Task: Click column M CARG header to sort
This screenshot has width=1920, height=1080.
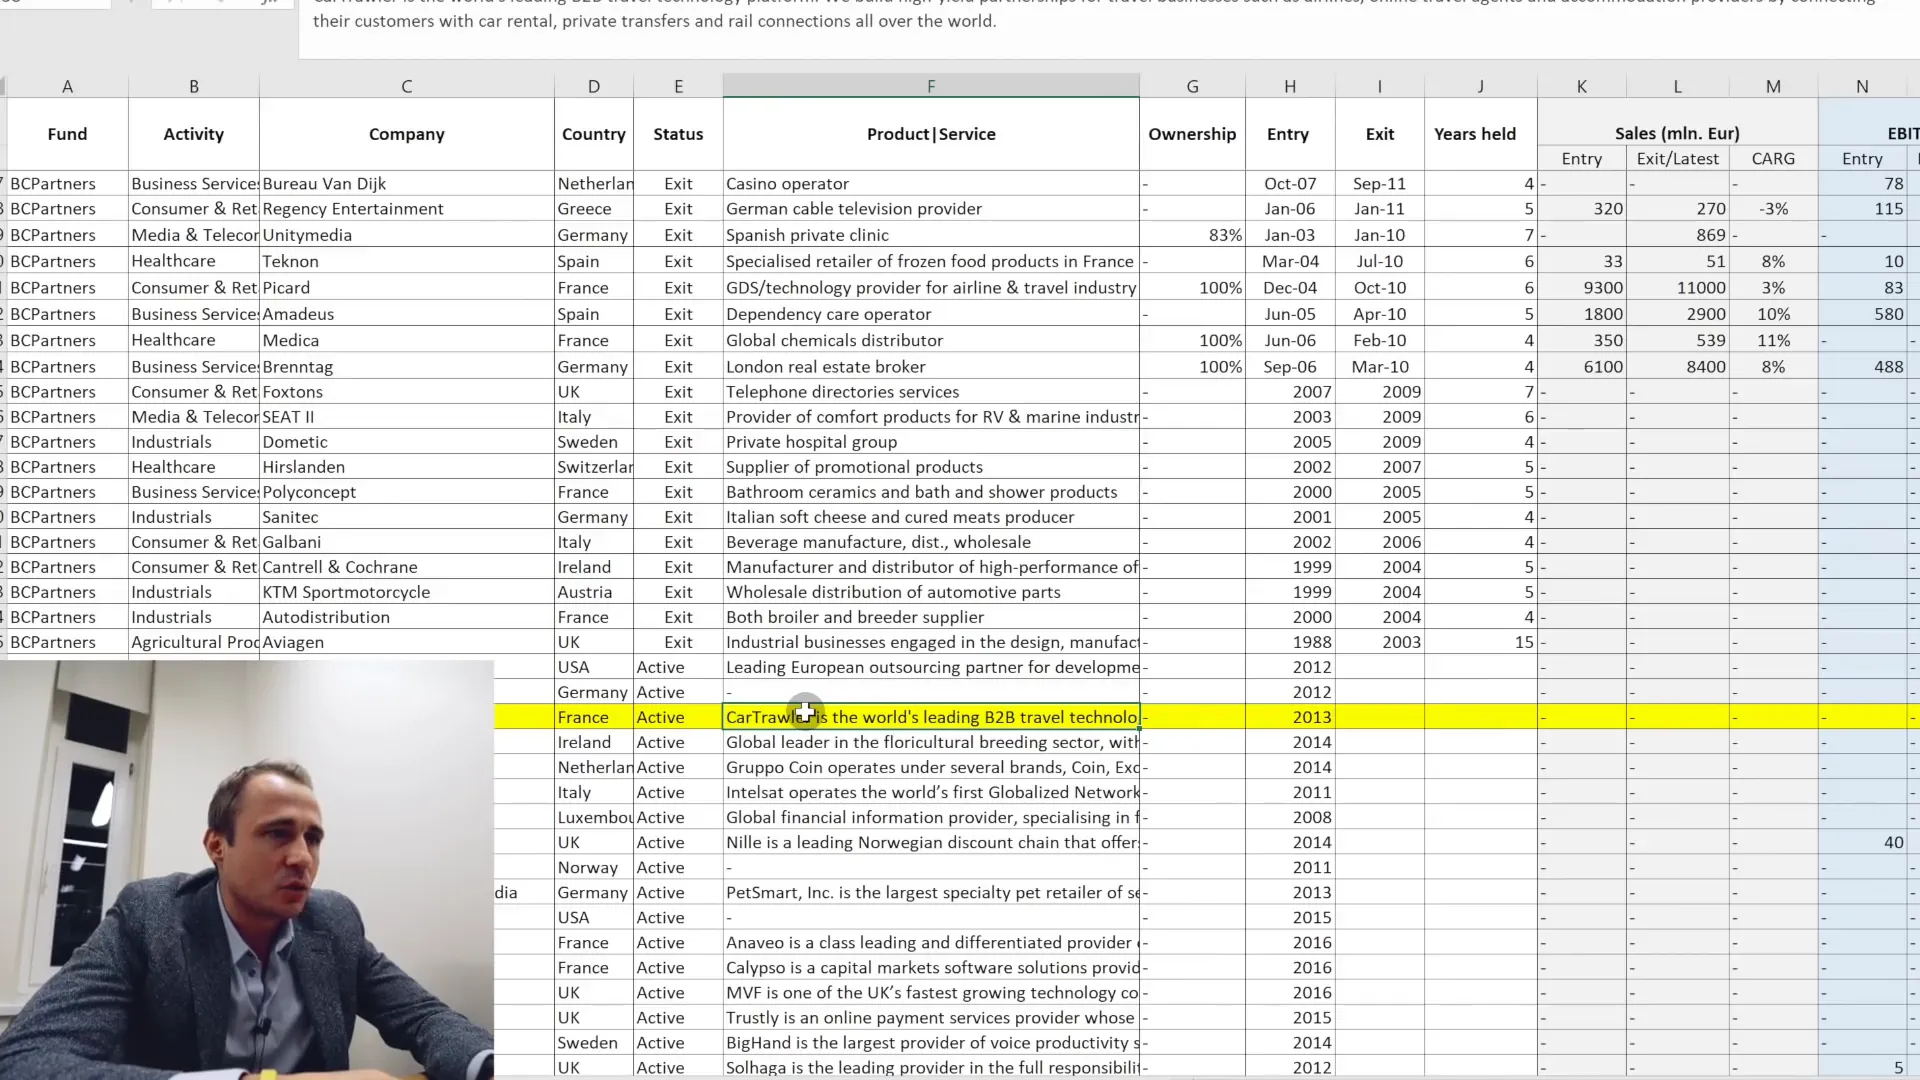Action: tap(1772, 157)
